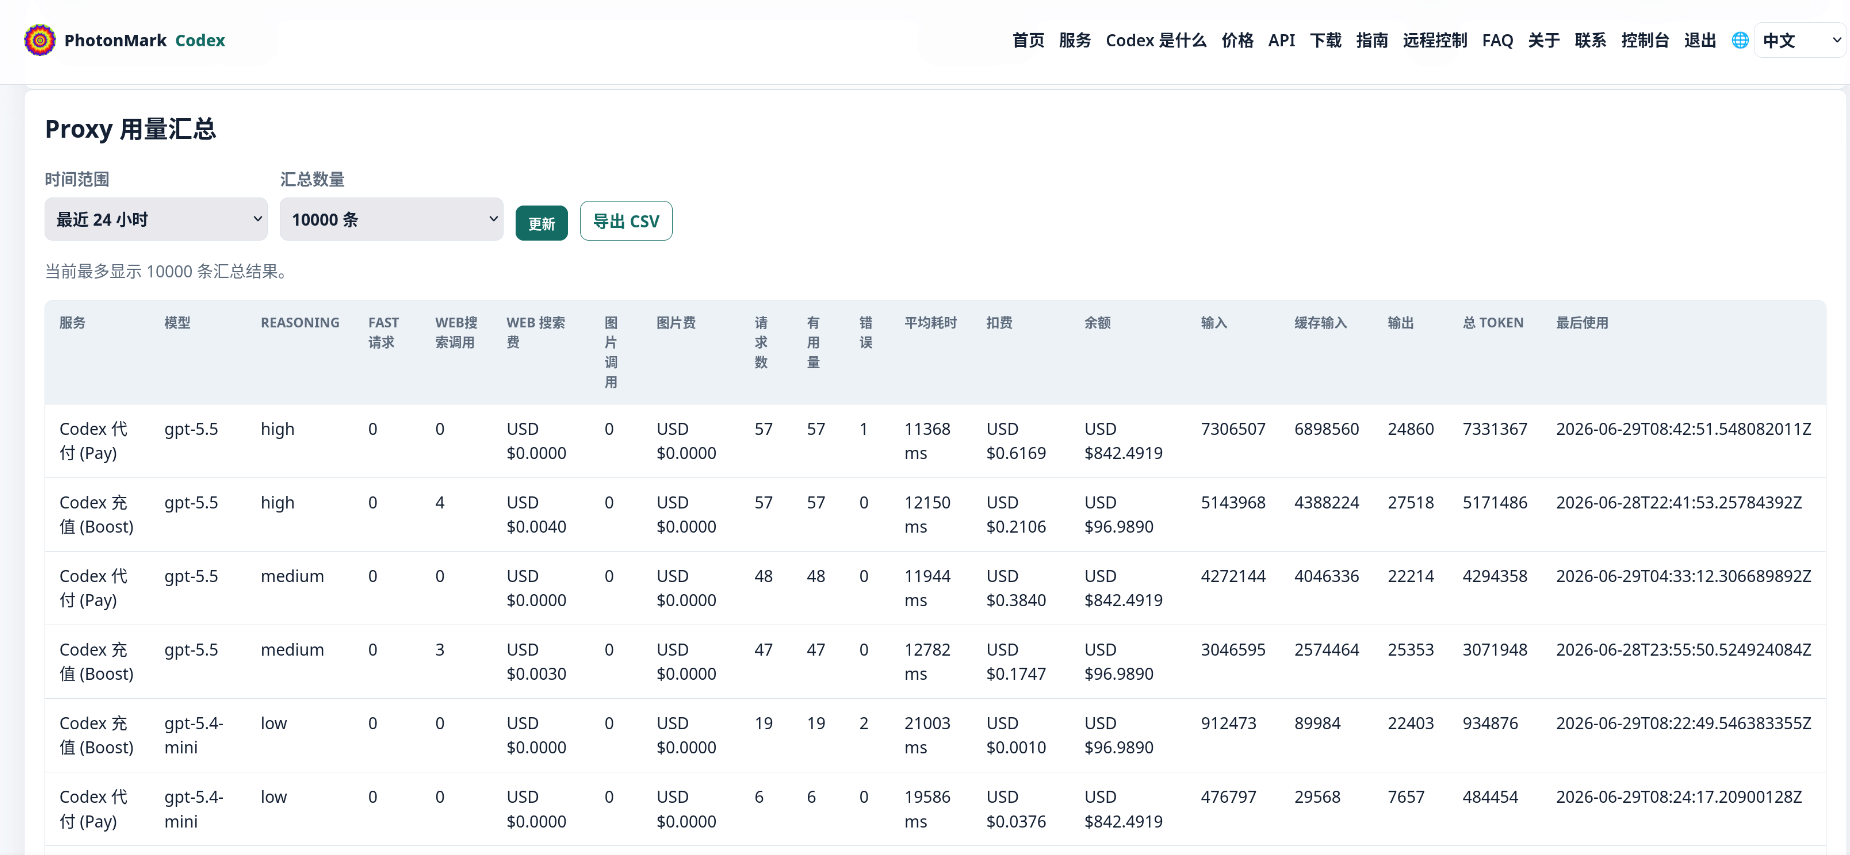Click 退出 to log out

point(1700,40)
